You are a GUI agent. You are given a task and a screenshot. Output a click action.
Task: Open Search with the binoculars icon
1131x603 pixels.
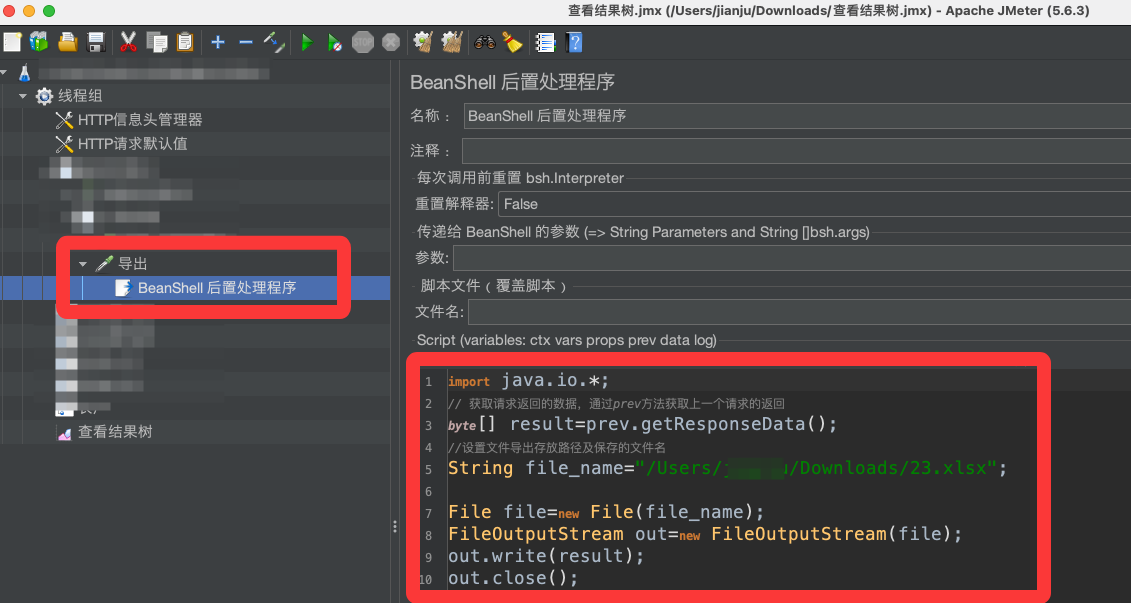point(485,43)
